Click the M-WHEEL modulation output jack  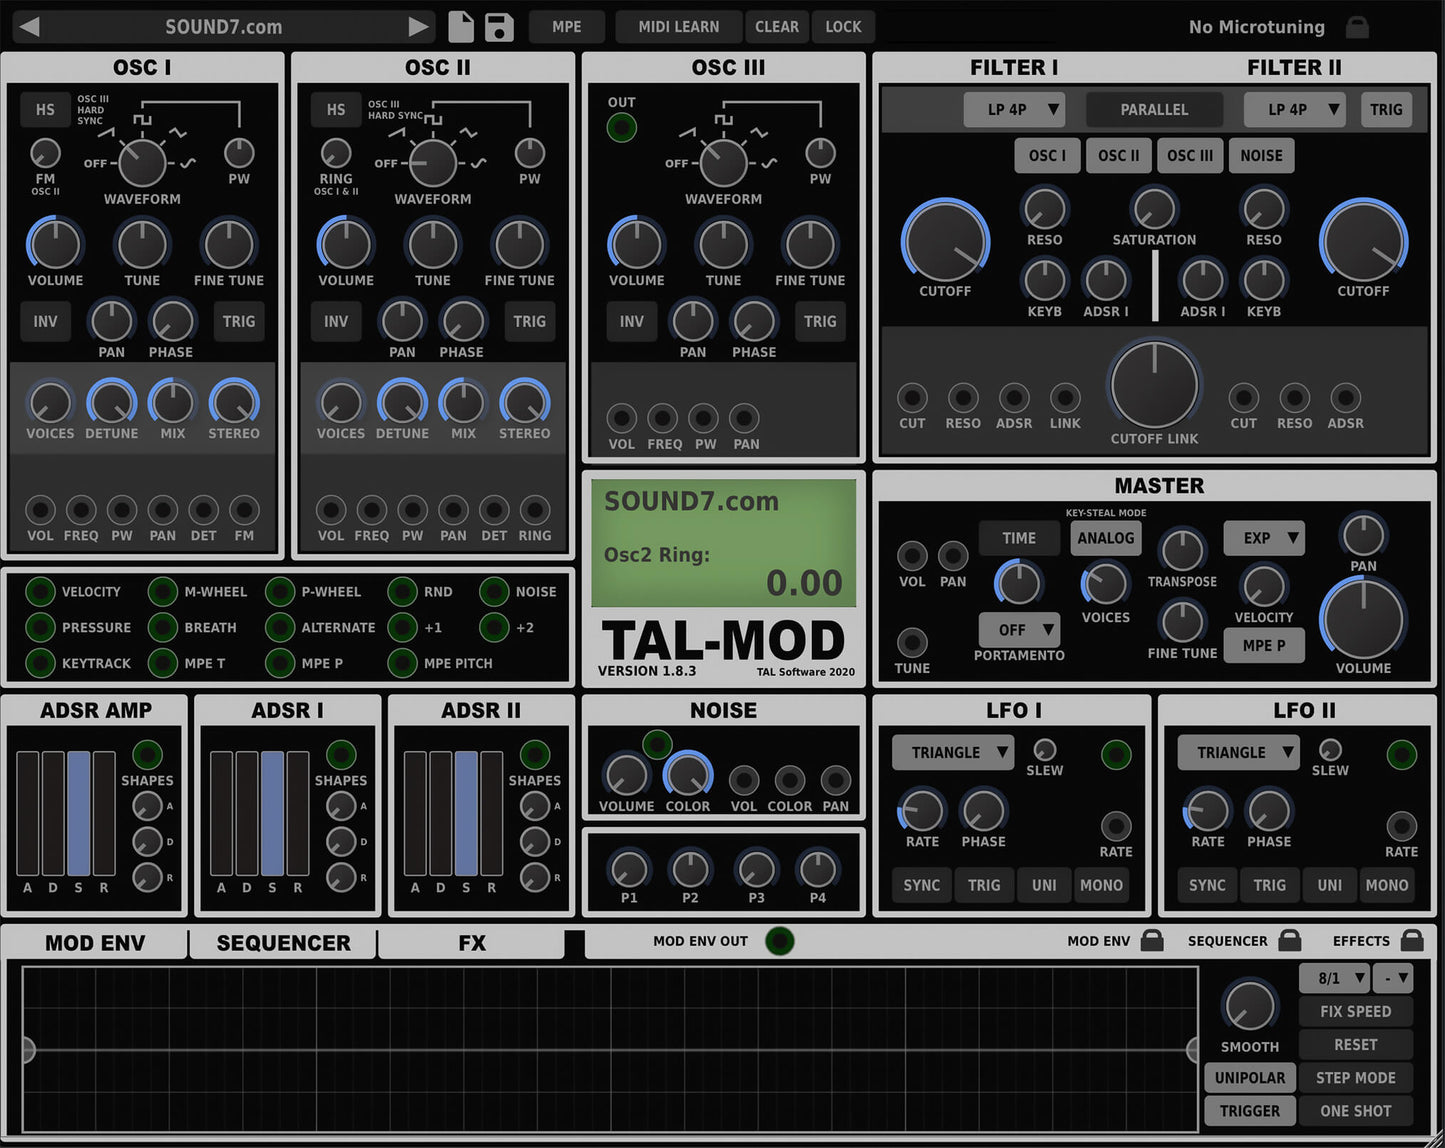162,591
